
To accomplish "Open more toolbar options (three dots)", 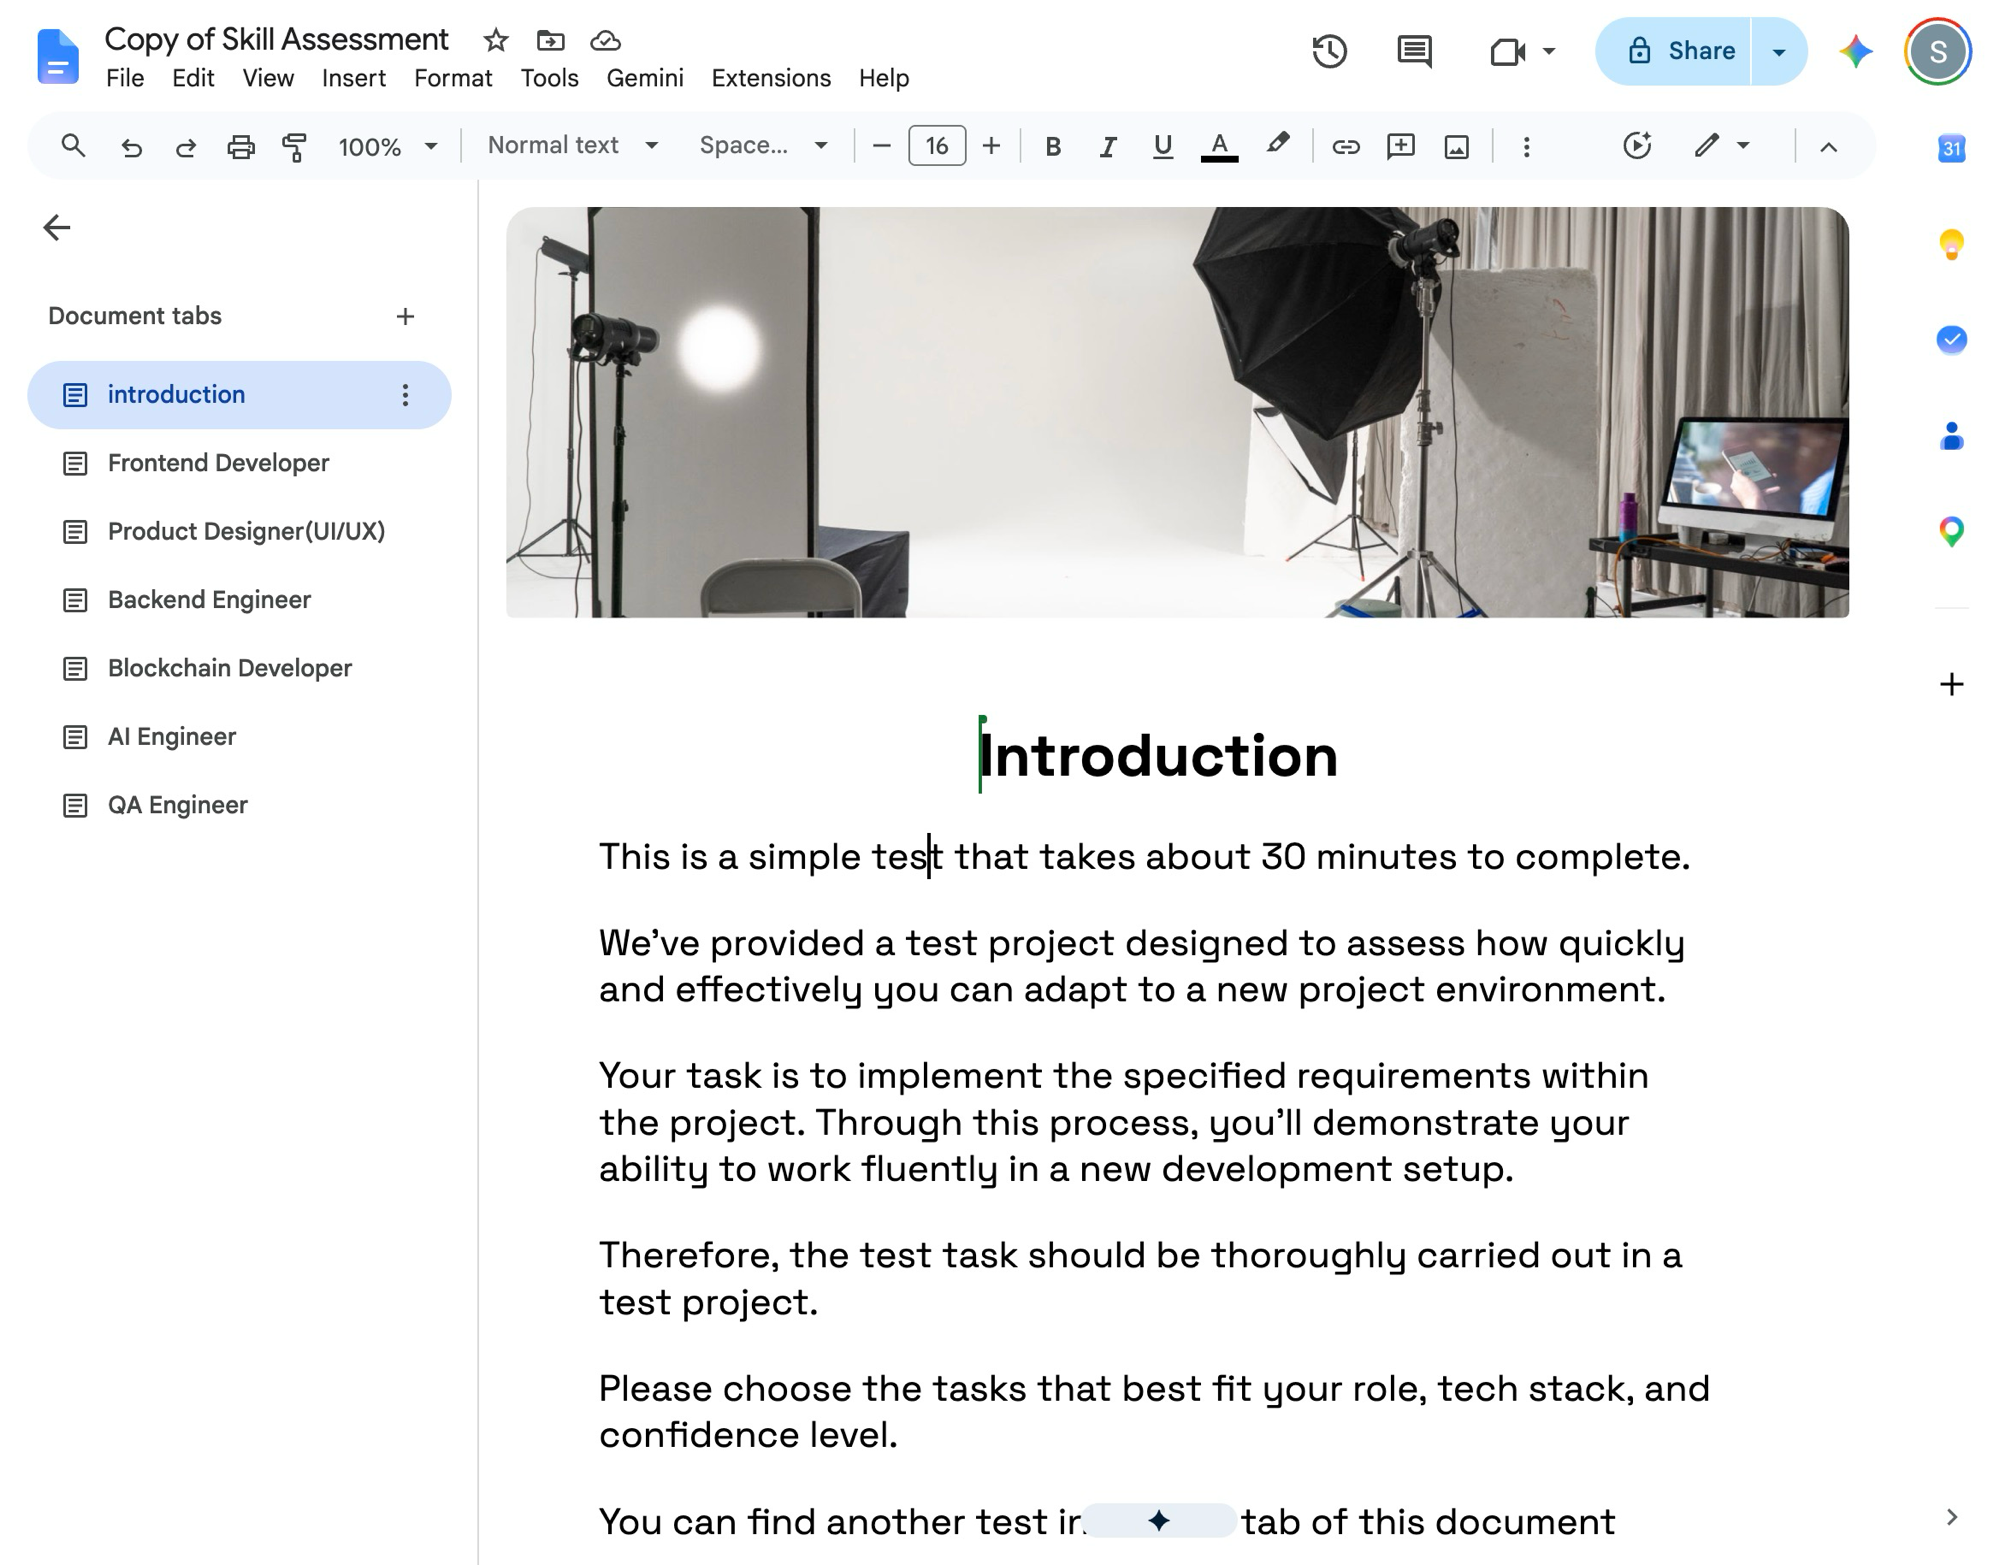I will (x=1526, y=146).
